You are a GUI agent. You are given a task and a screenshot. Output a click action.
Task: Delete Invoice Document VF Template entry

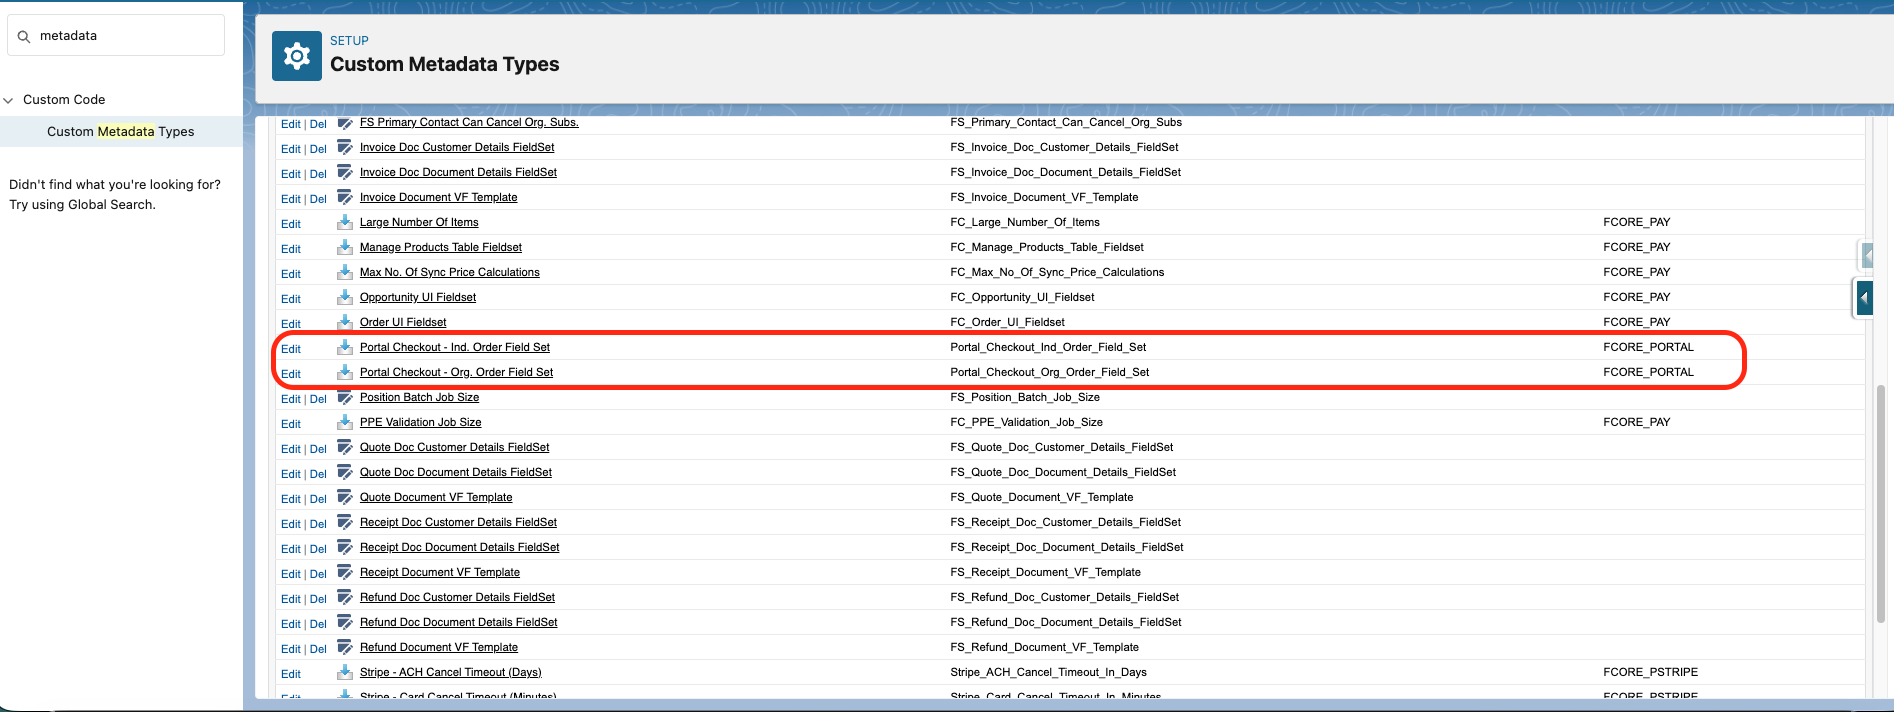318,199
